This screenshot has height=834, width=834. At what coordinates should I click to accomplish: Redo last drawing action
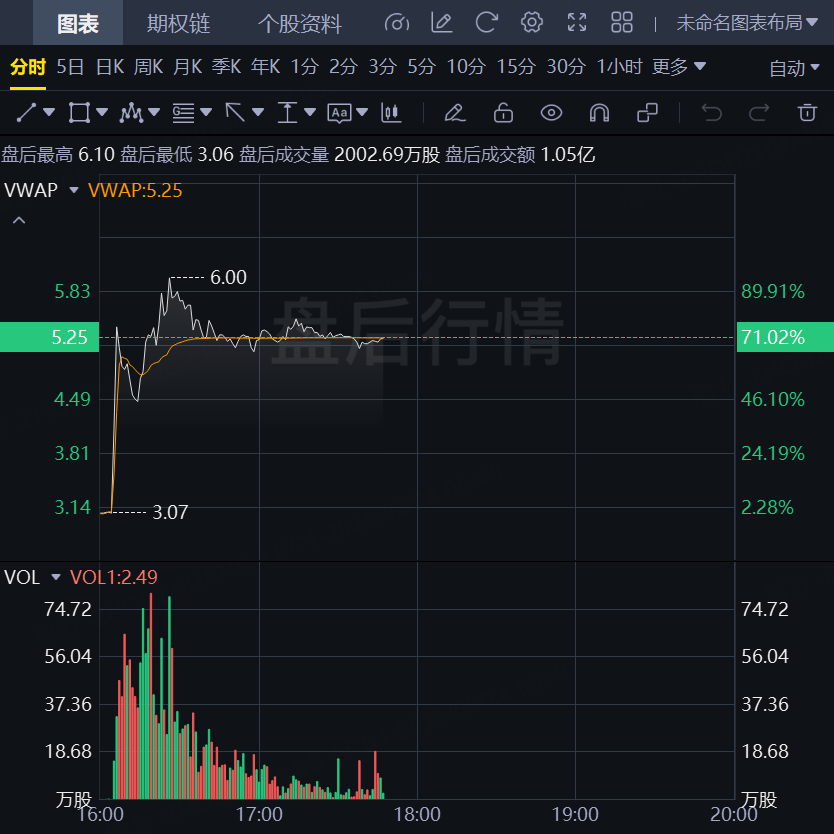[x=759, y=113]
